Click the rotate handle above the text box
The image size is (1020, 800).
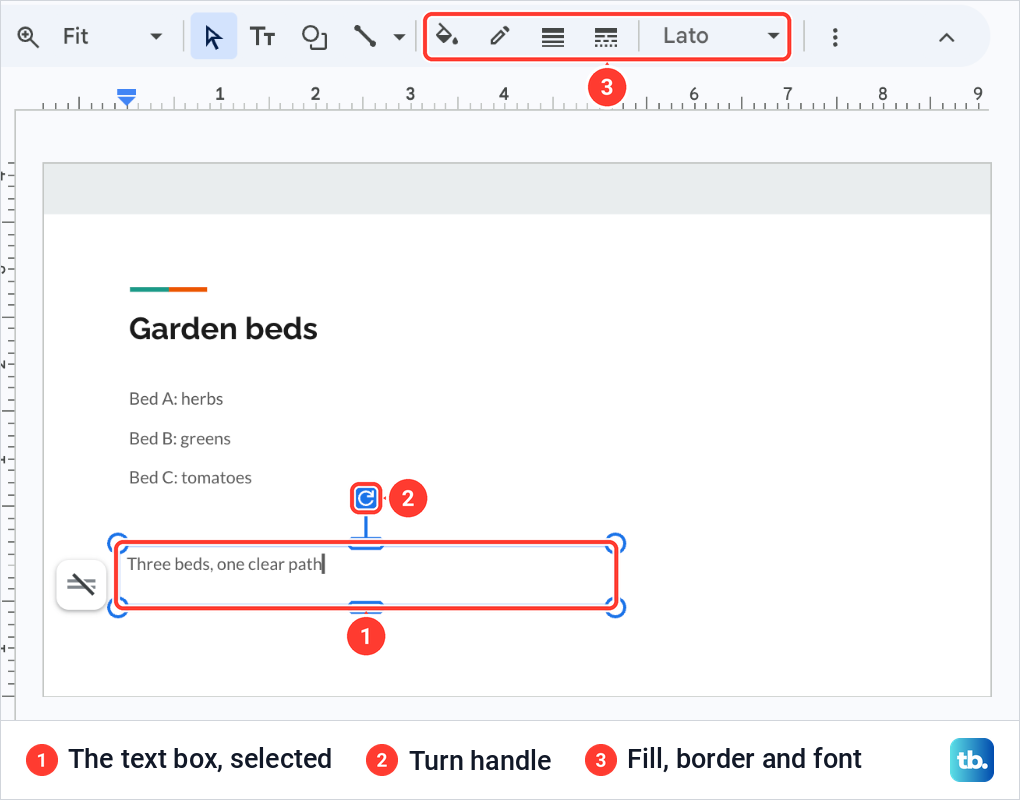[x=366, y=499]
